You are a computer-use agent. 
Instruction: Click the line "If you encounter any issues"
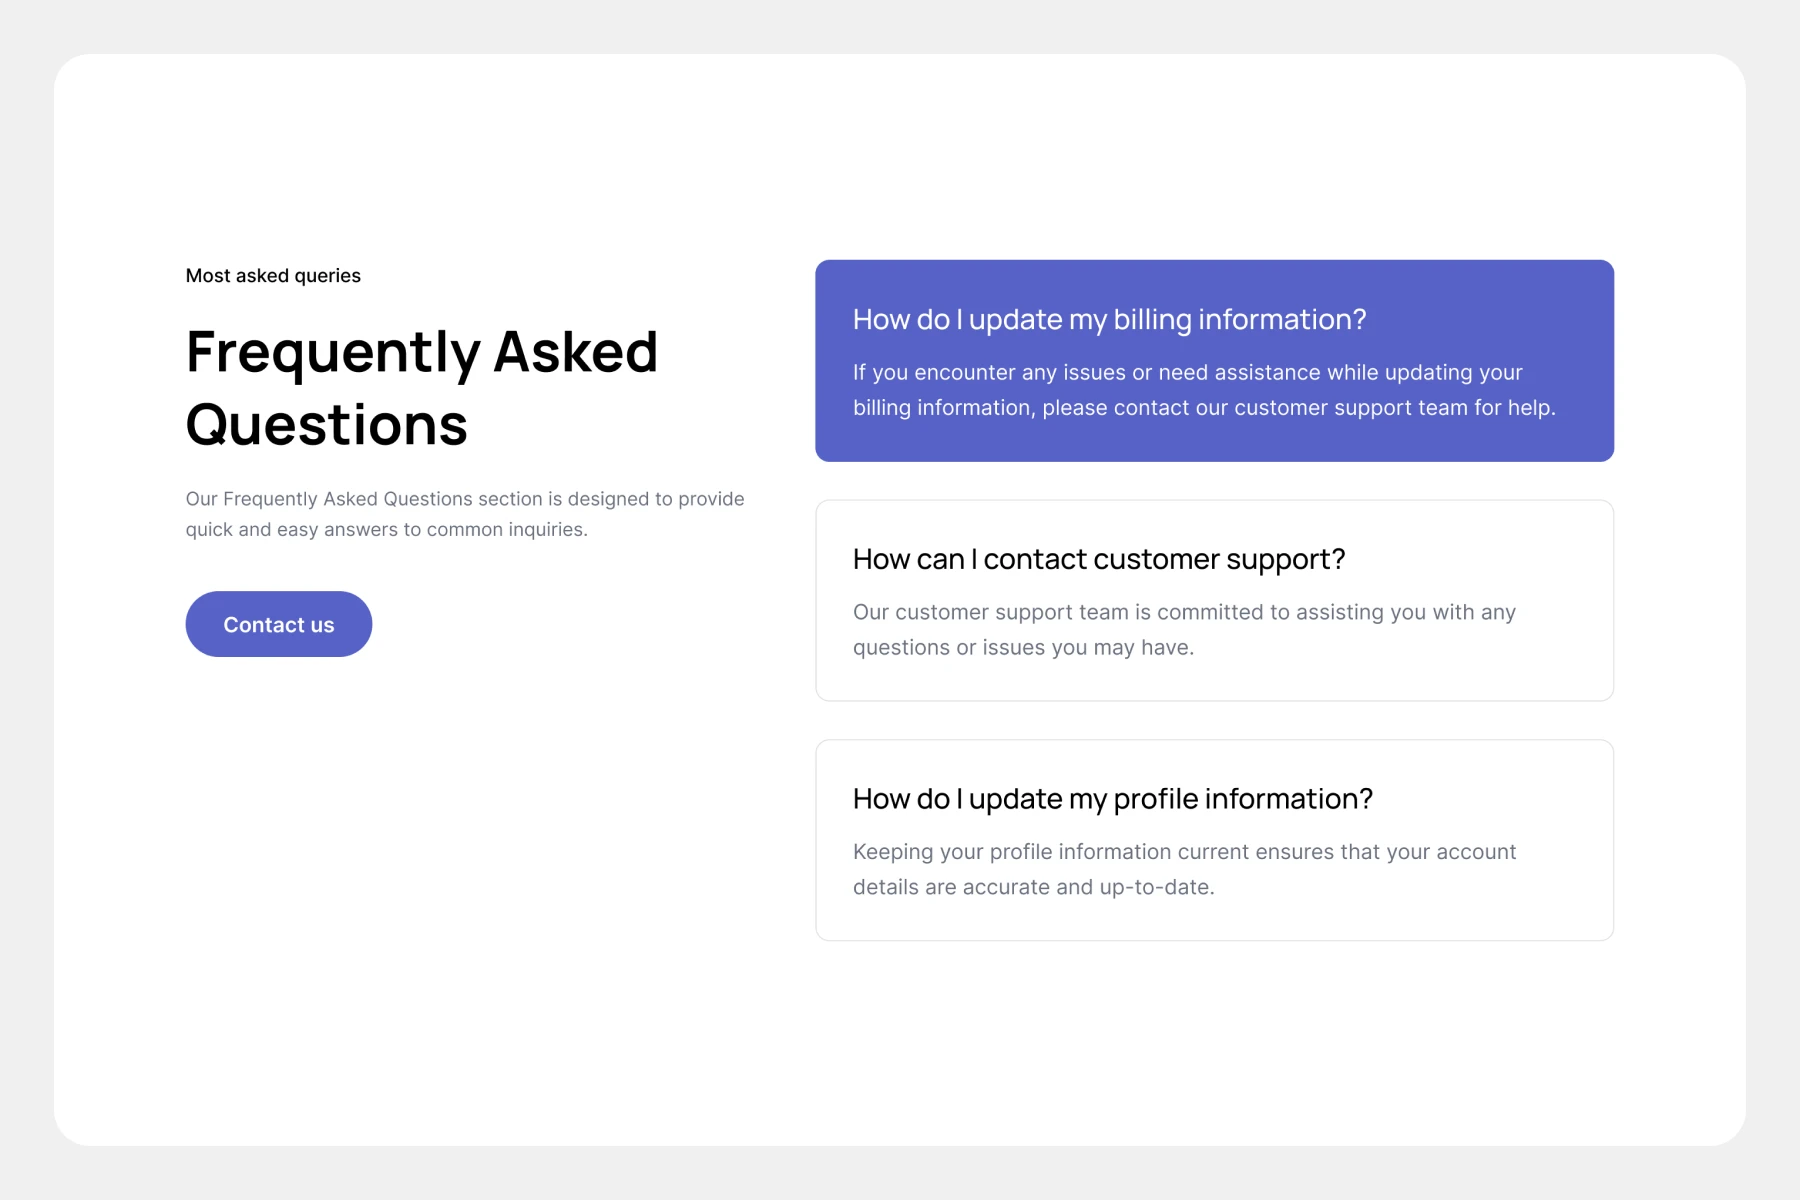tap(1187, 373)
